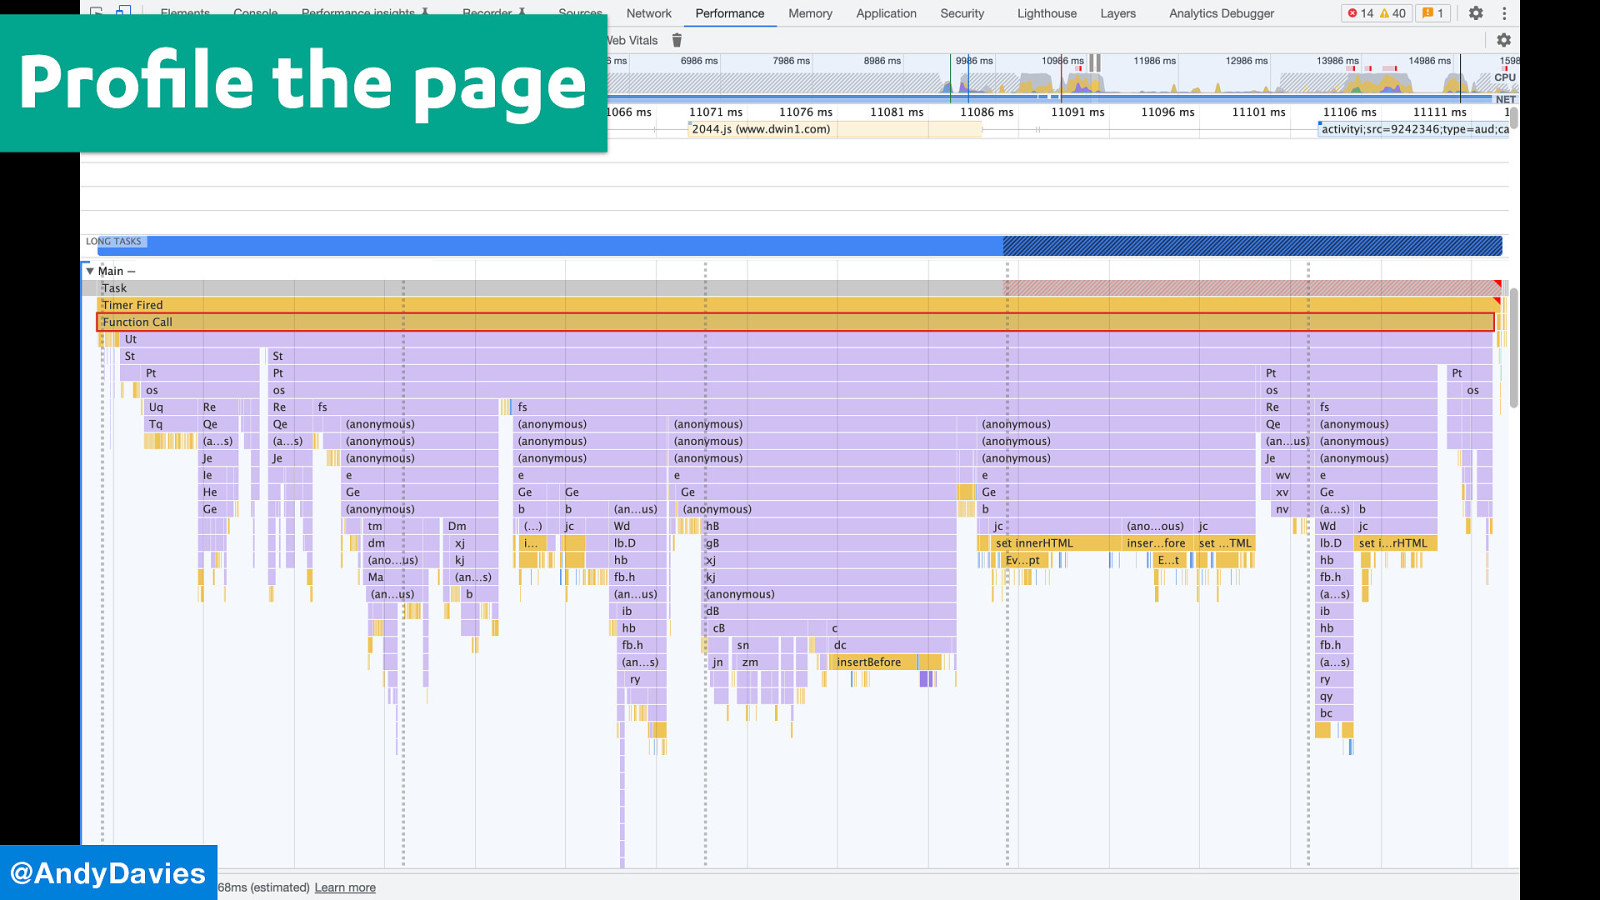The height and width of the screenshot is (900, 1600).
Task: Open the Analytics Debugger tab
Action: [1222, 13]
